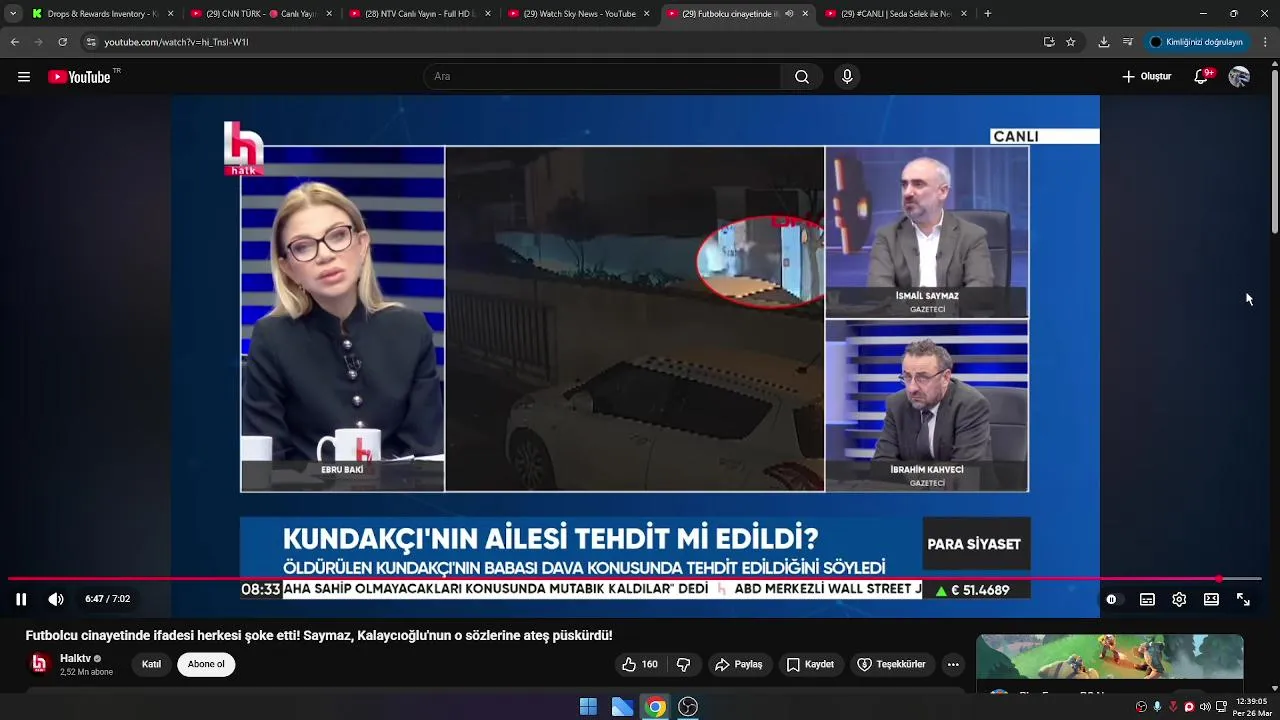Pause the playing video
Screen dimensions: 1280x720
(21, 599)
